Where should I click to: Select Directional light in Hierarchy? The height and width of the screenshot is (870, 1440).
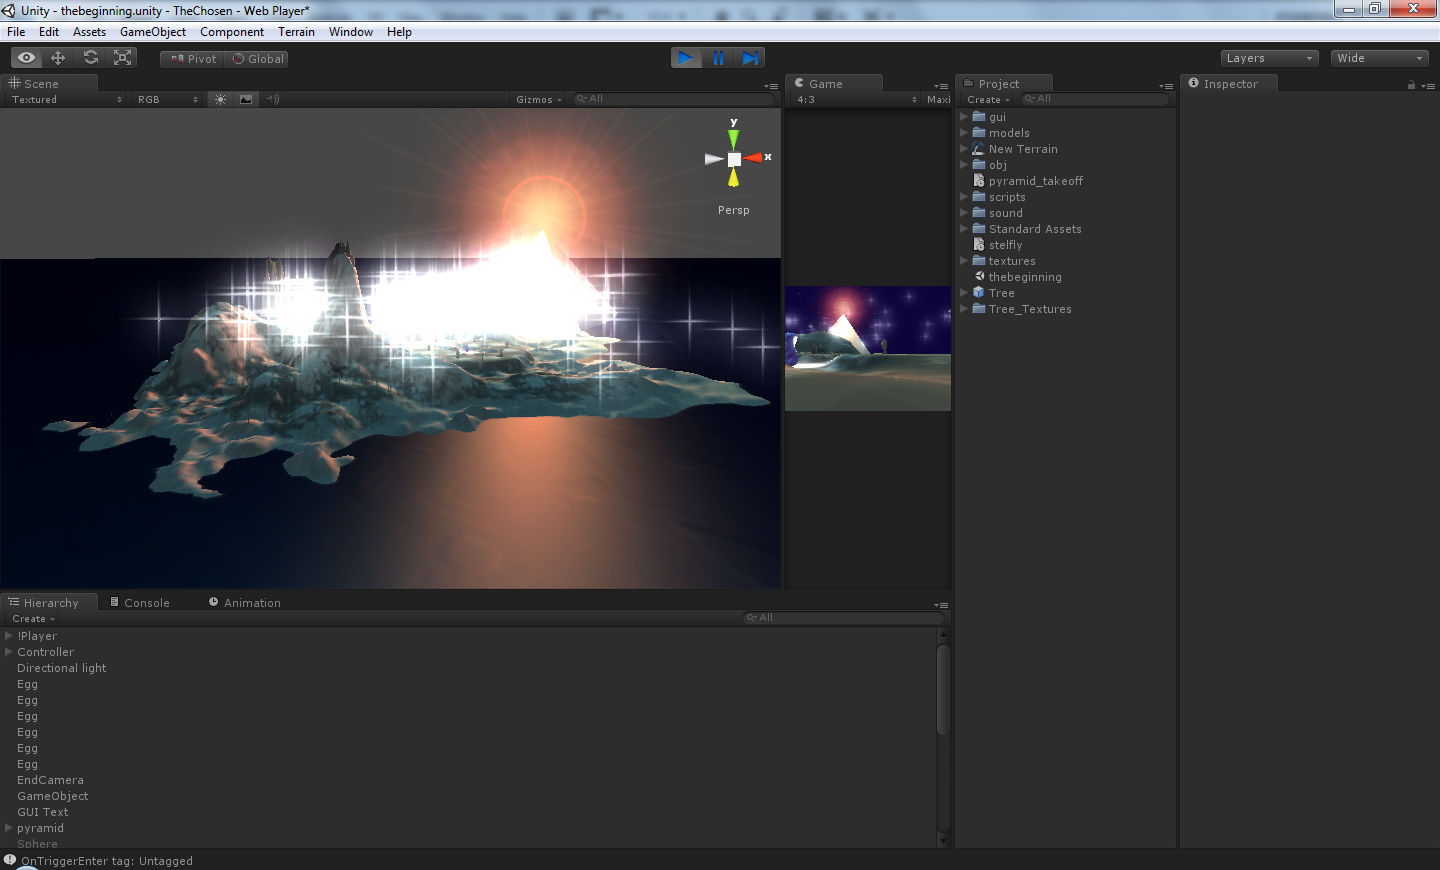(61, 668)
